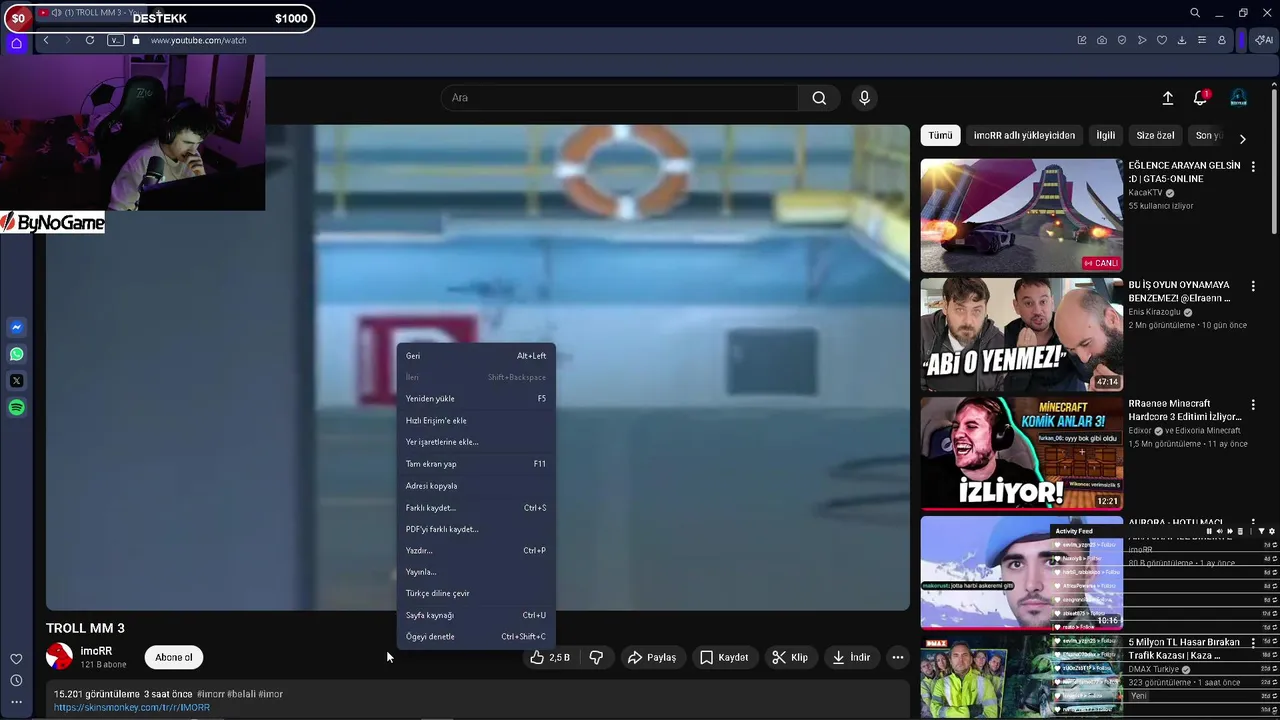Image resolution: width=1280 pixels, height=720 pixels.
Task: Like the video with 2,5 B thumbs up
Action: click(550, 657)
